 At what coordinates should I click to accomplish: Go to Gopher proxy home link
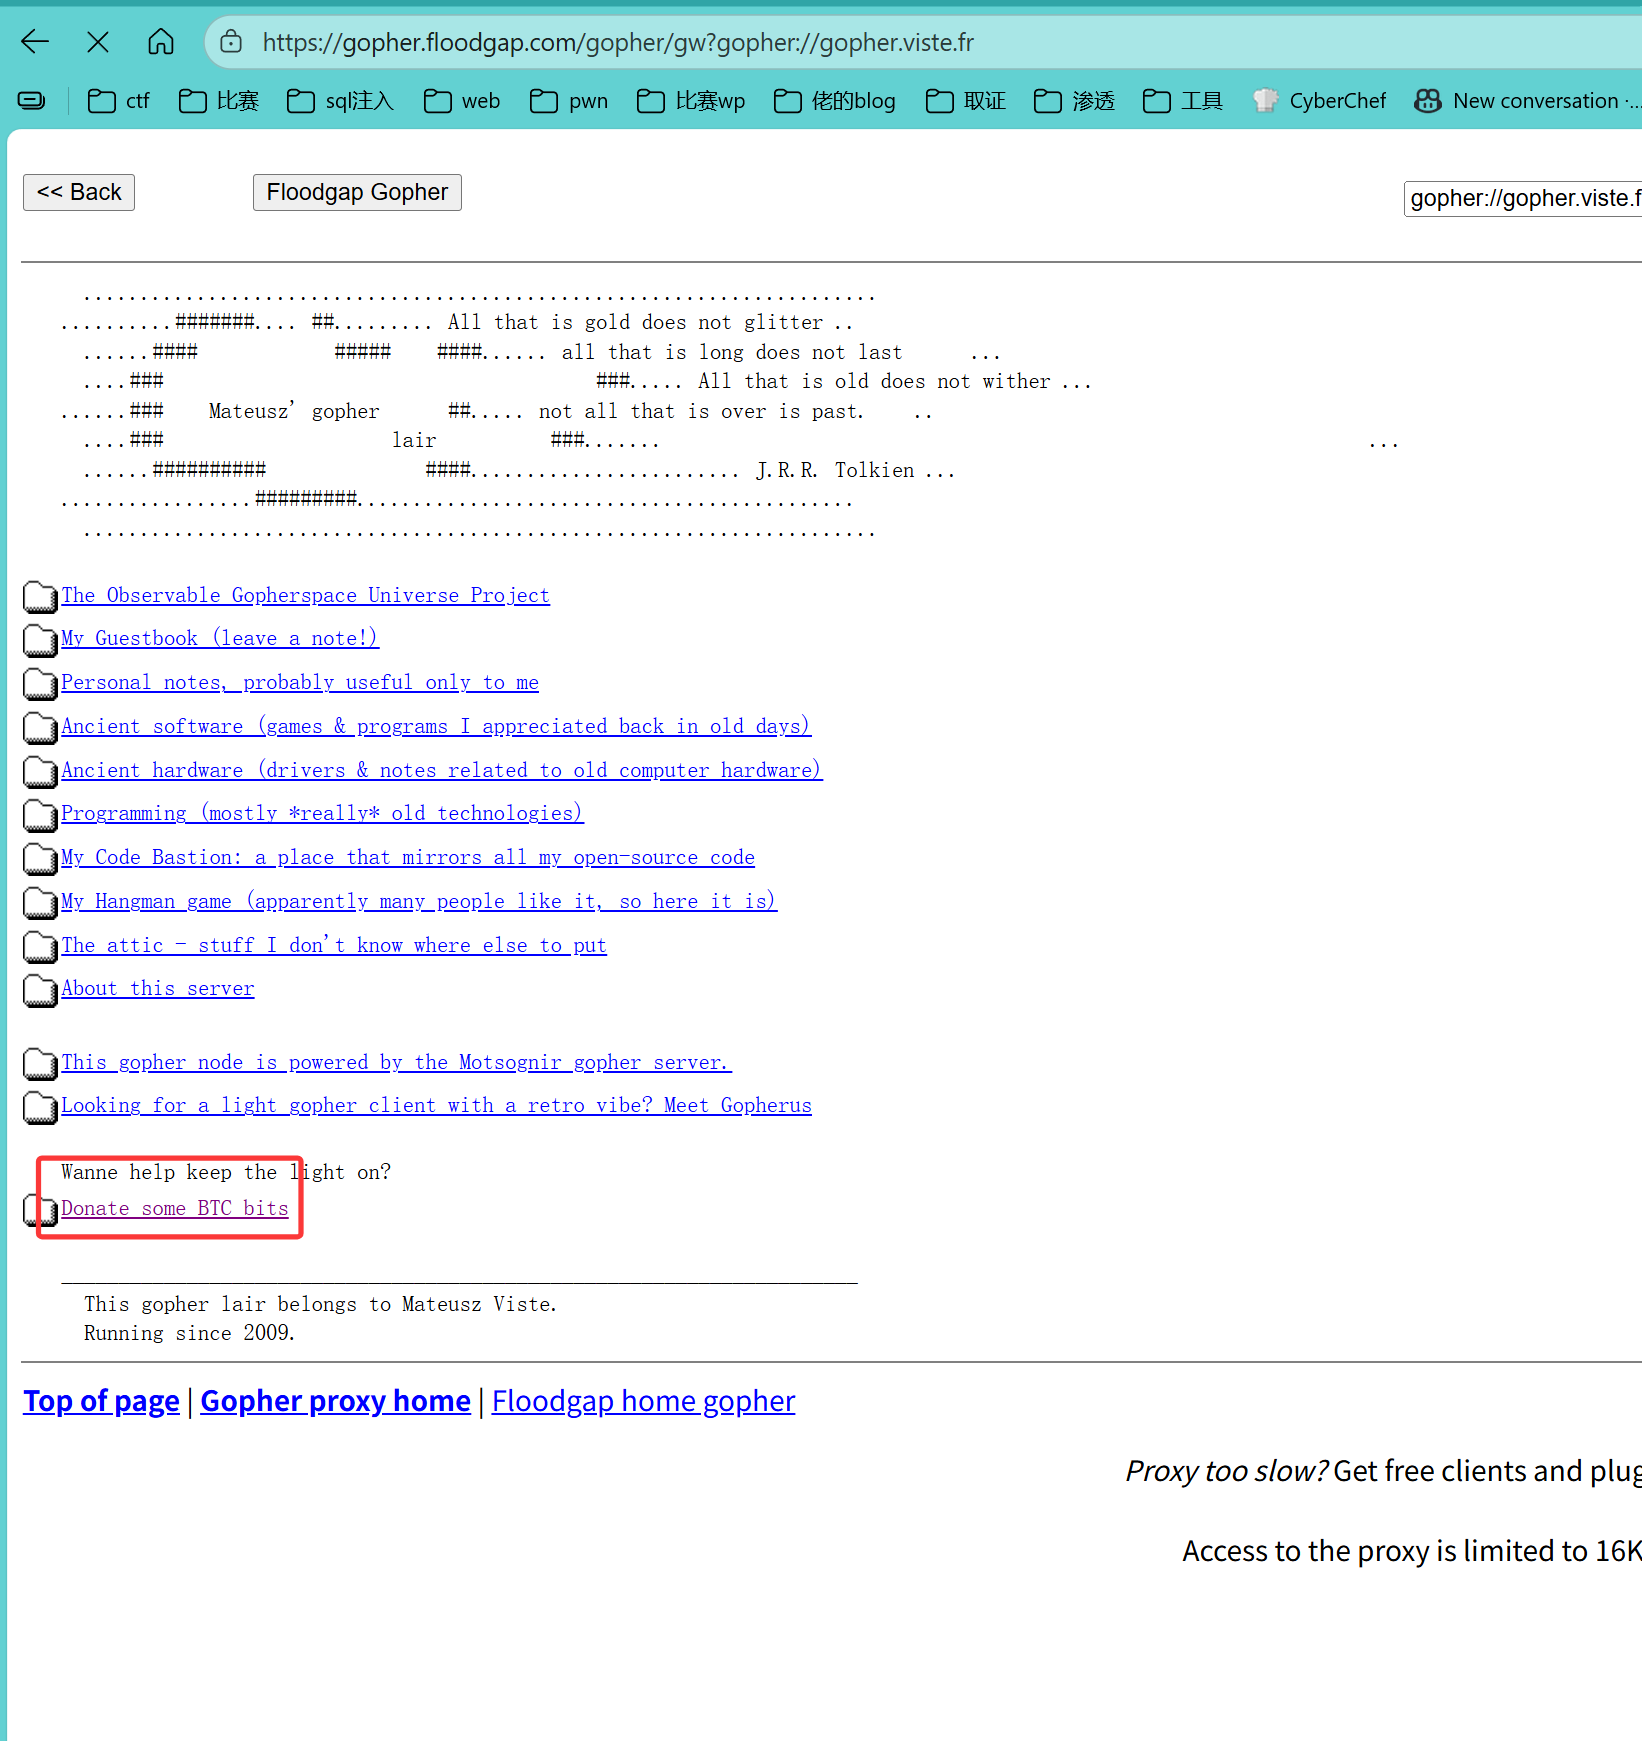coord(335,1401)
